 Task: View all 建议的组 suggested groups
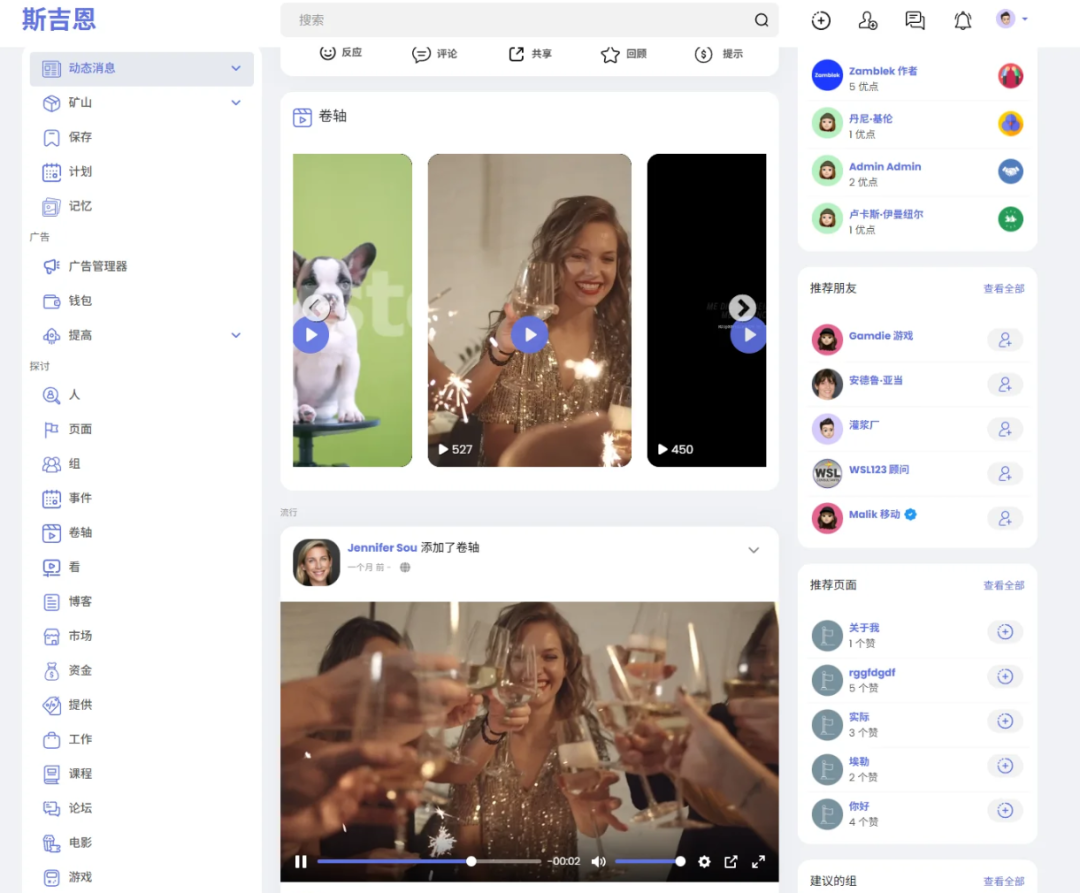click(x=1004, y=881)
